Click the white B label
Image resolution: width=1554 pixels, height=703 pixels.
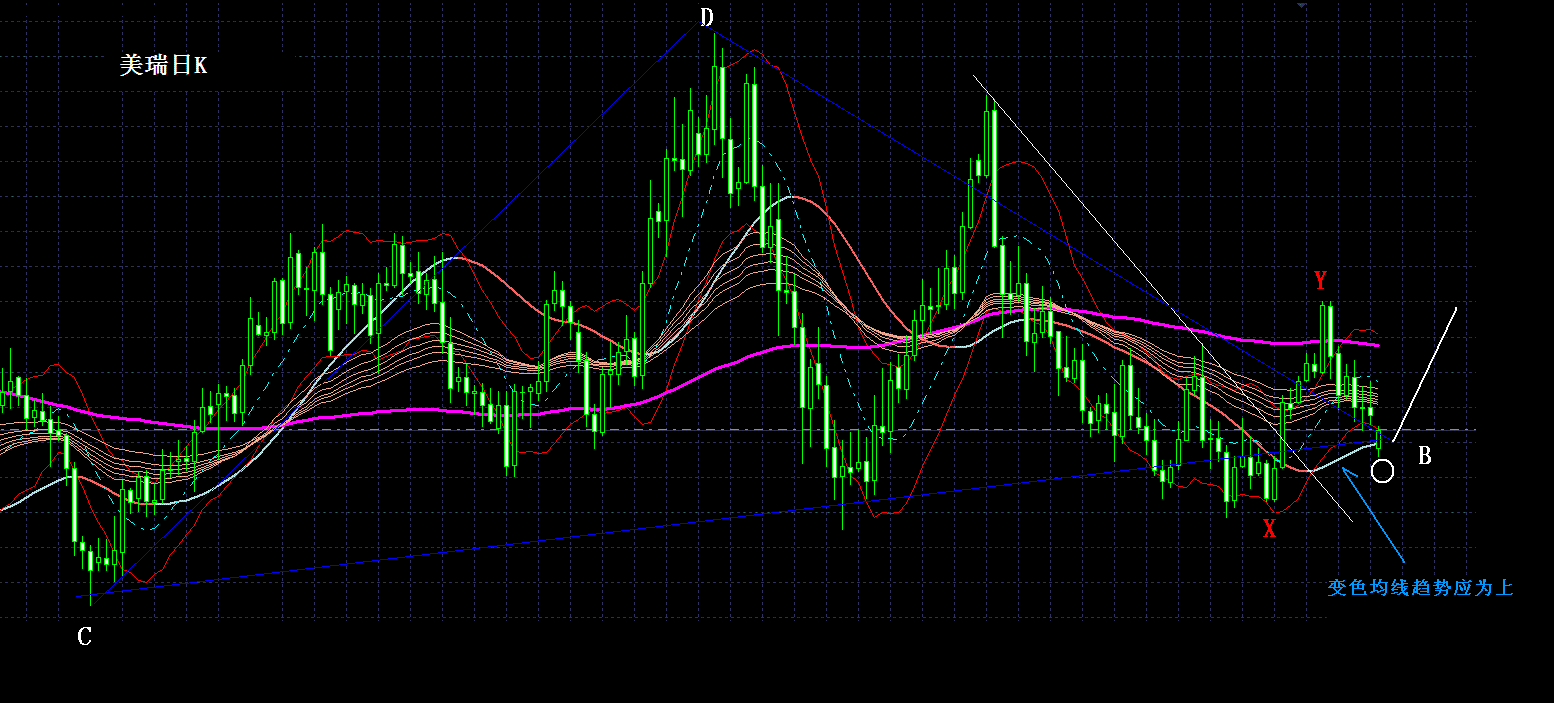coord(1425,456)
